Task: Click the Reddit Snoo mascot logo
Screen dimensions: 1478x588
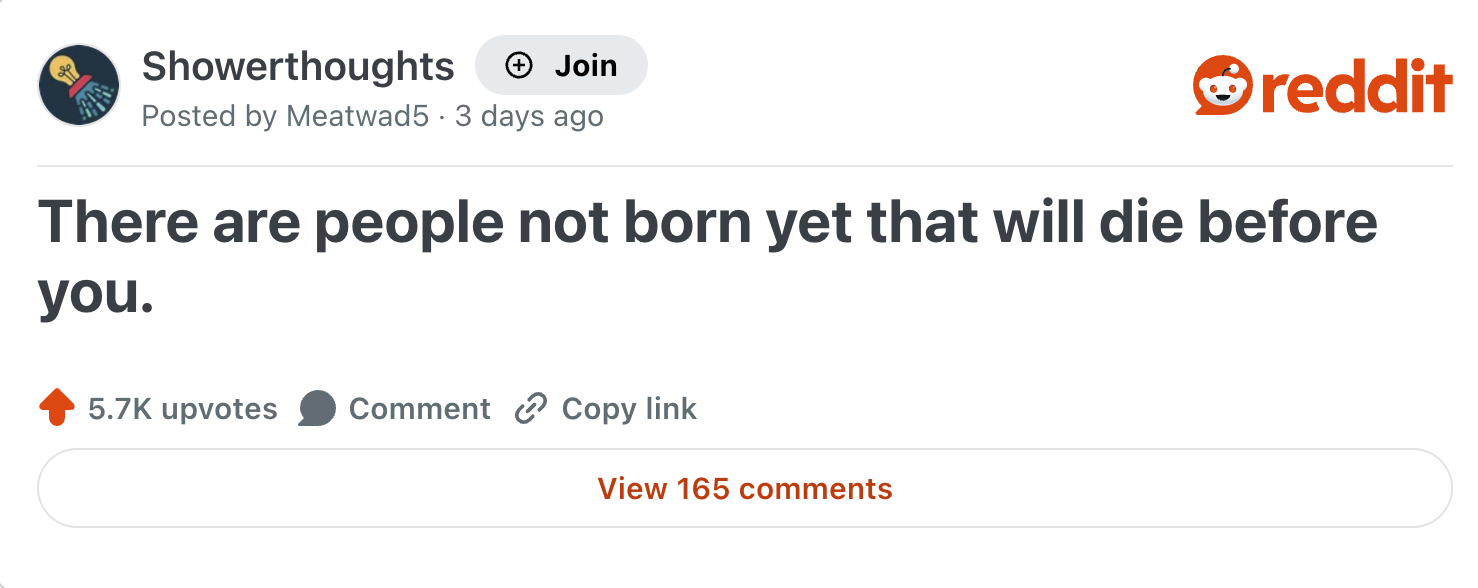Action: [x=1222, y=86]
